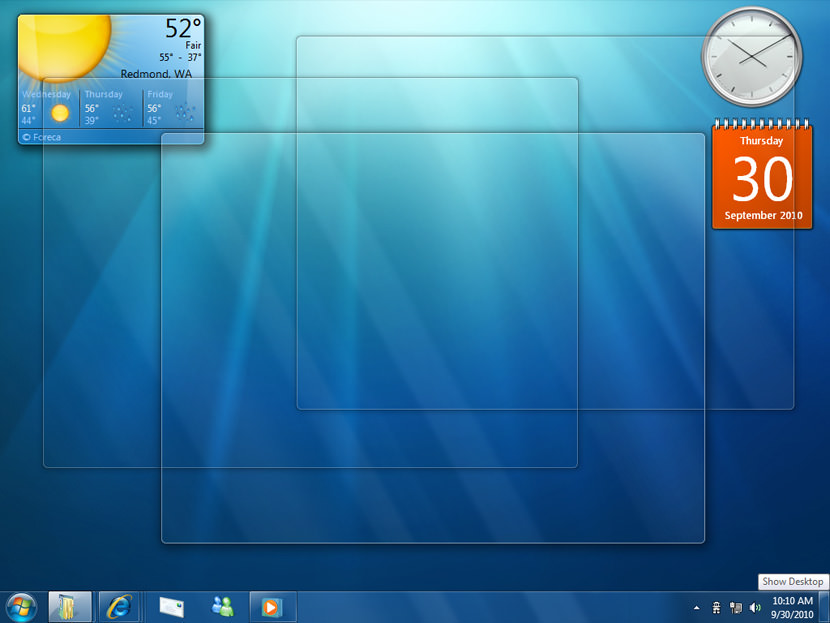Viewport: 830px width, 623px height.
Task: Expand the hidden system tray icons
Action: point(697,607)
